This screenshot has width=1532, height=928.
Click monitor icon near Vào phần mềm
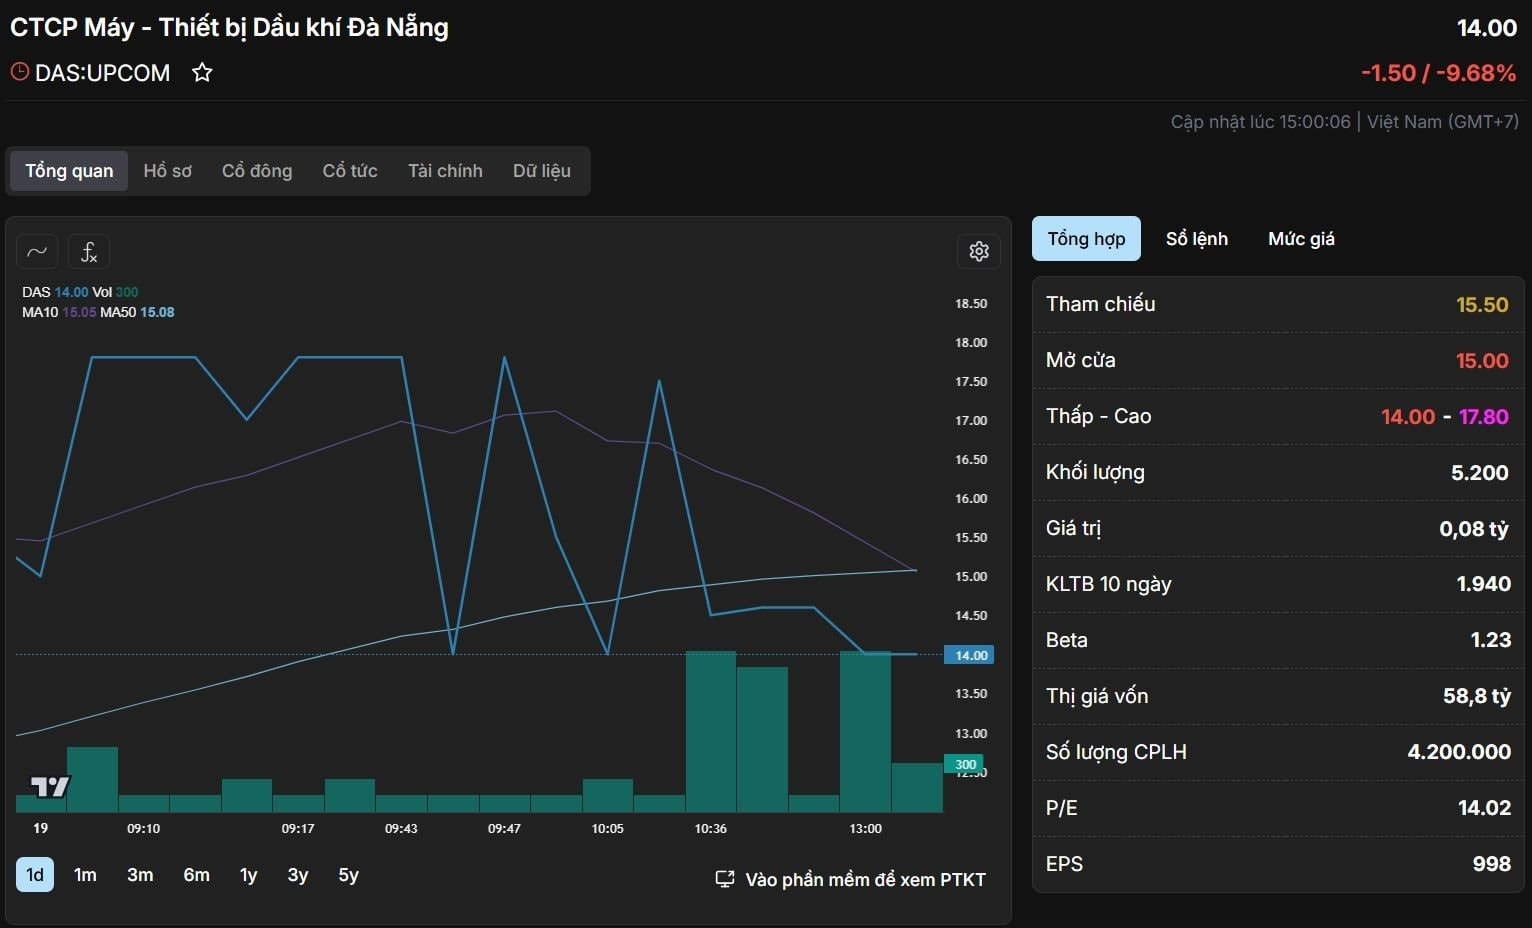coord(725,879)
